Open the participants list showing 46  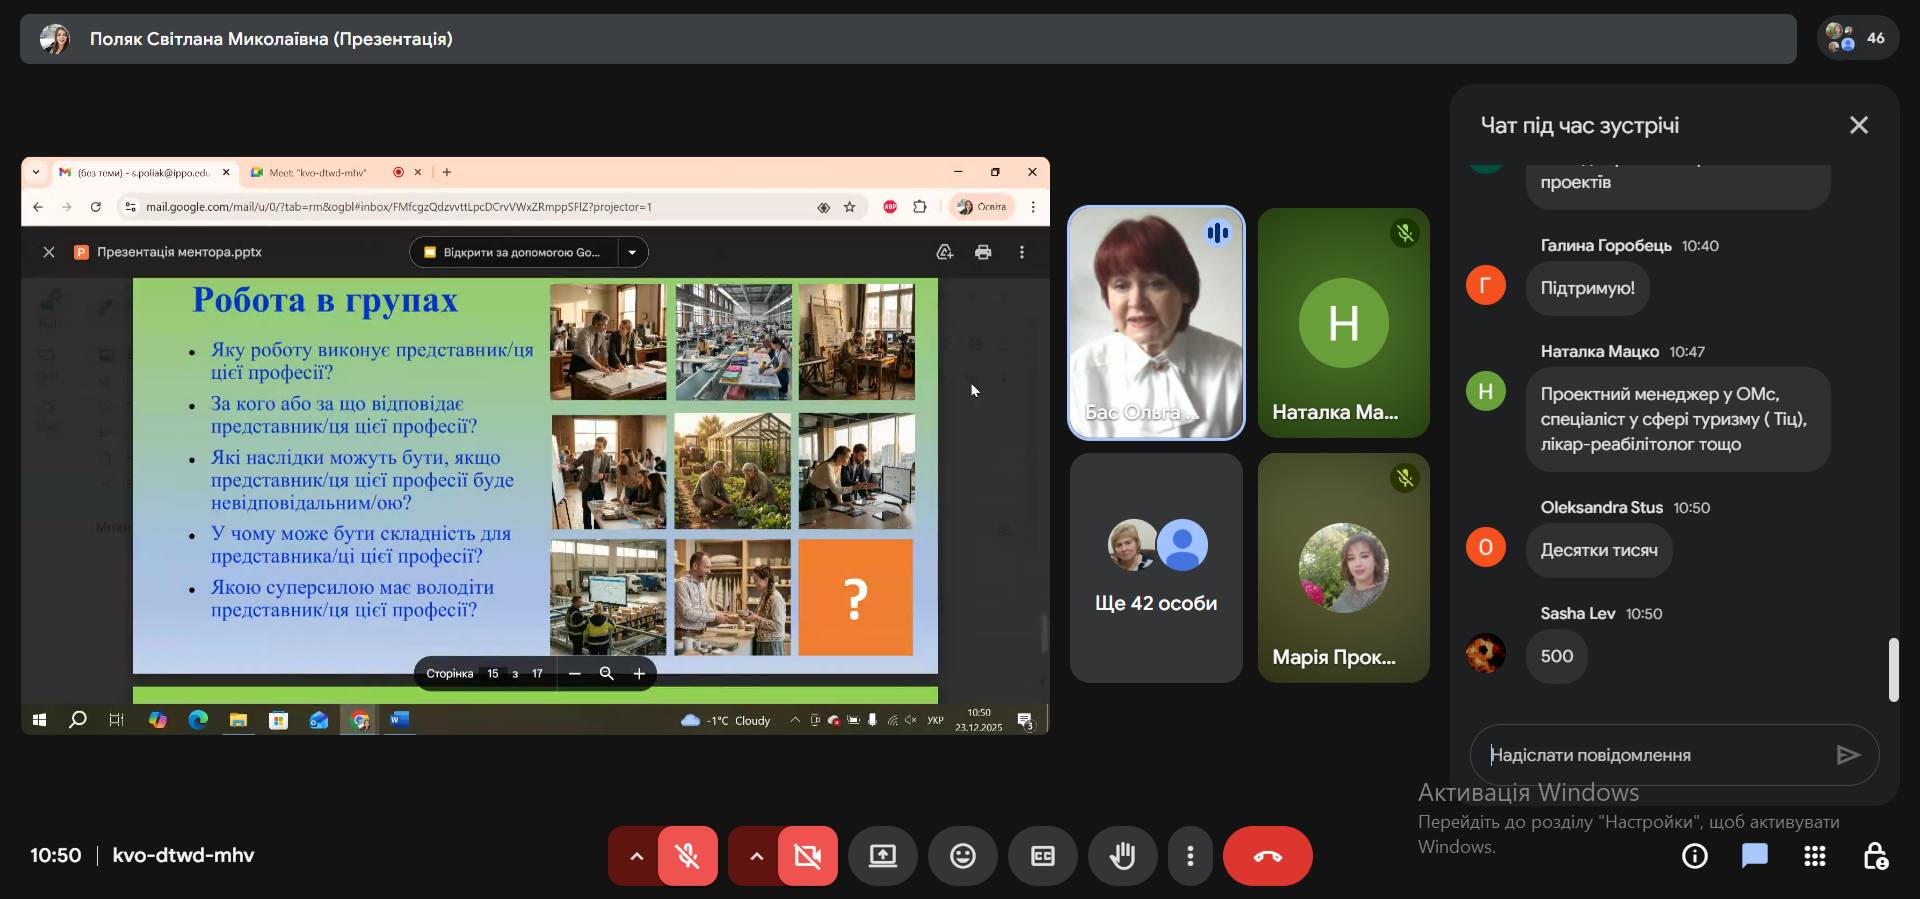1857,39
